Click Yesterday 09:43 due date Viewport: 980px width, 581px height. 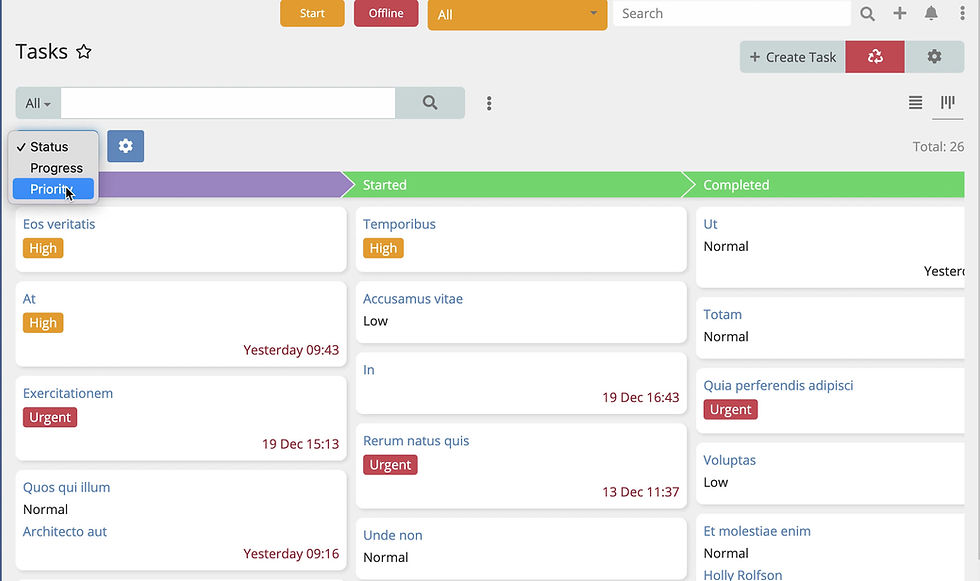[x=291, y=350]
